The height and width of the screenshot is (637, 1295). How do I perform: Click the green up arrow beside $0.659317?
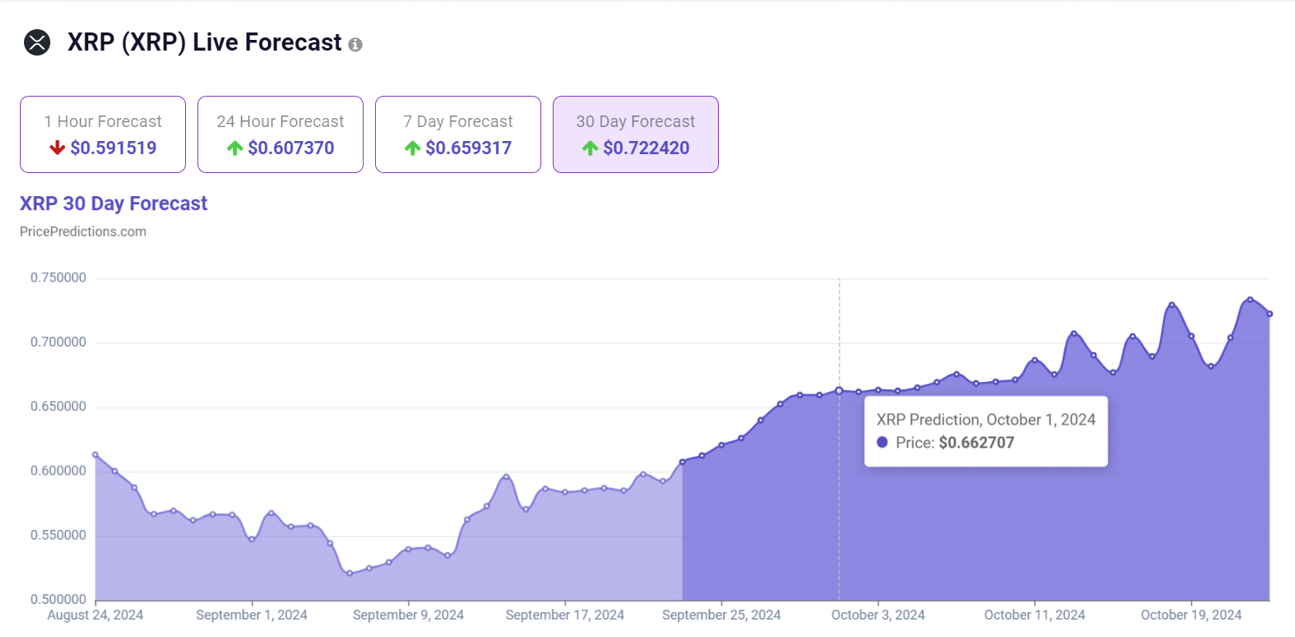[x=412, y=148]
